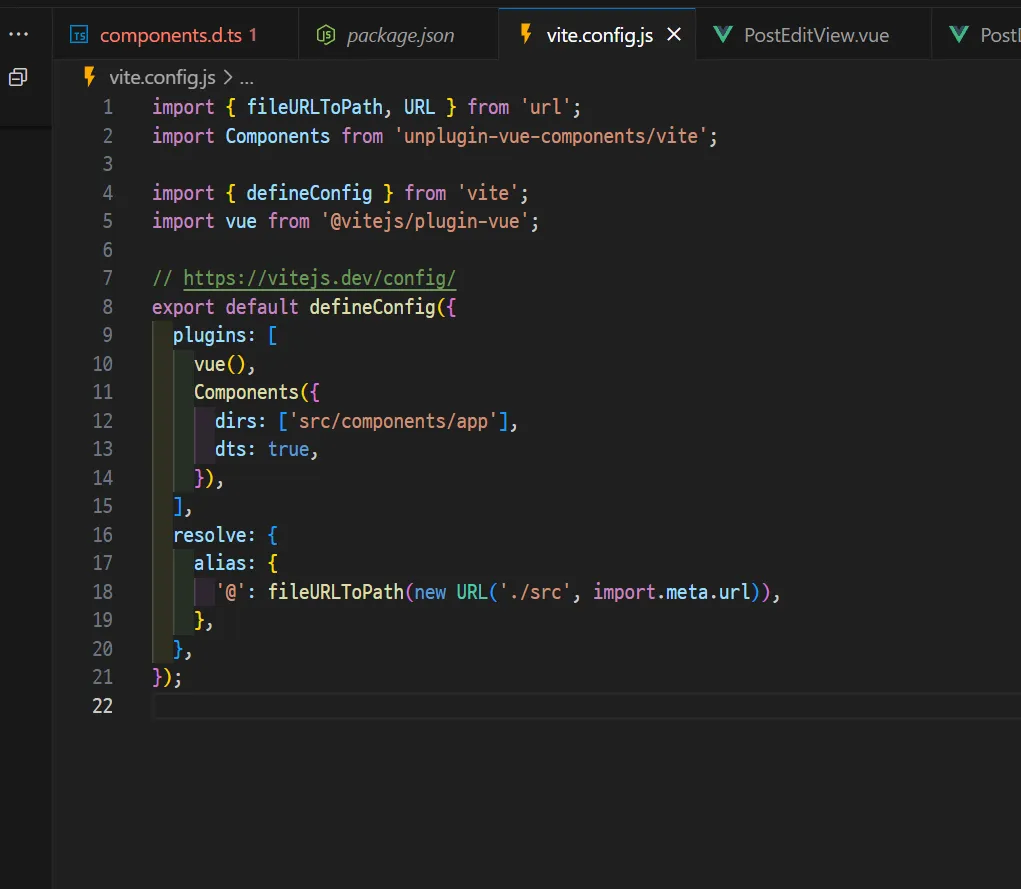
Task: Click vite.config.js in the breadcrumb
Action: click(x=162, y=78)
